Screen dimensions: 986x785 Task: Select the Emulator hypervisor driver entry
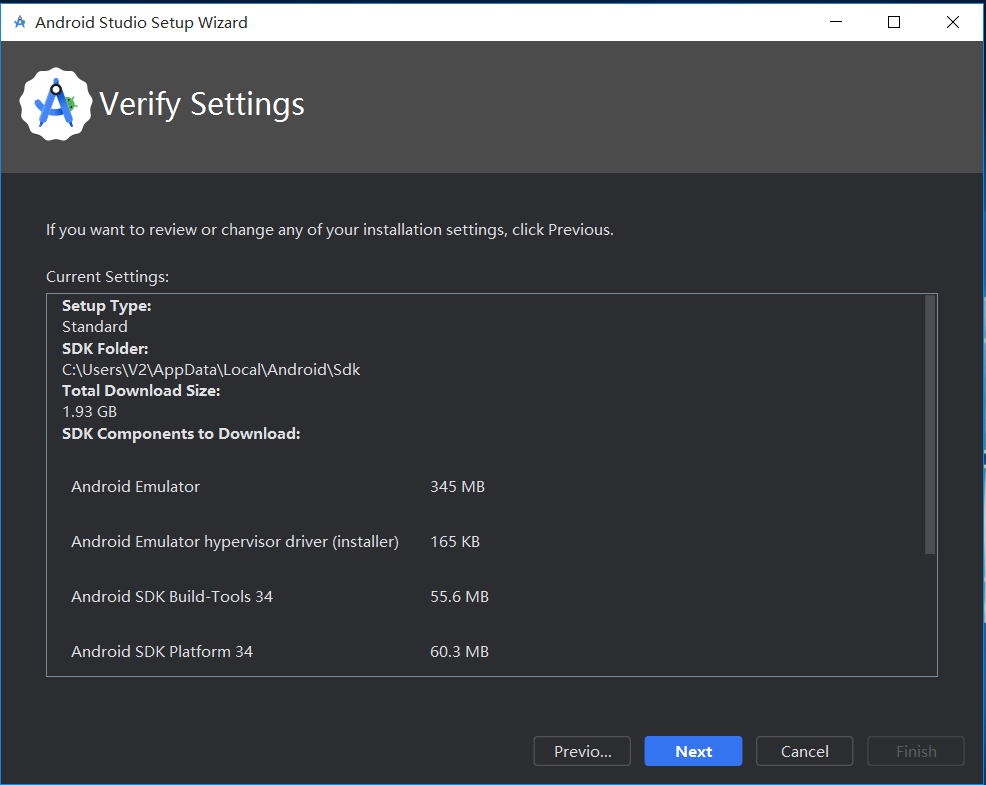tap(235, 542)
